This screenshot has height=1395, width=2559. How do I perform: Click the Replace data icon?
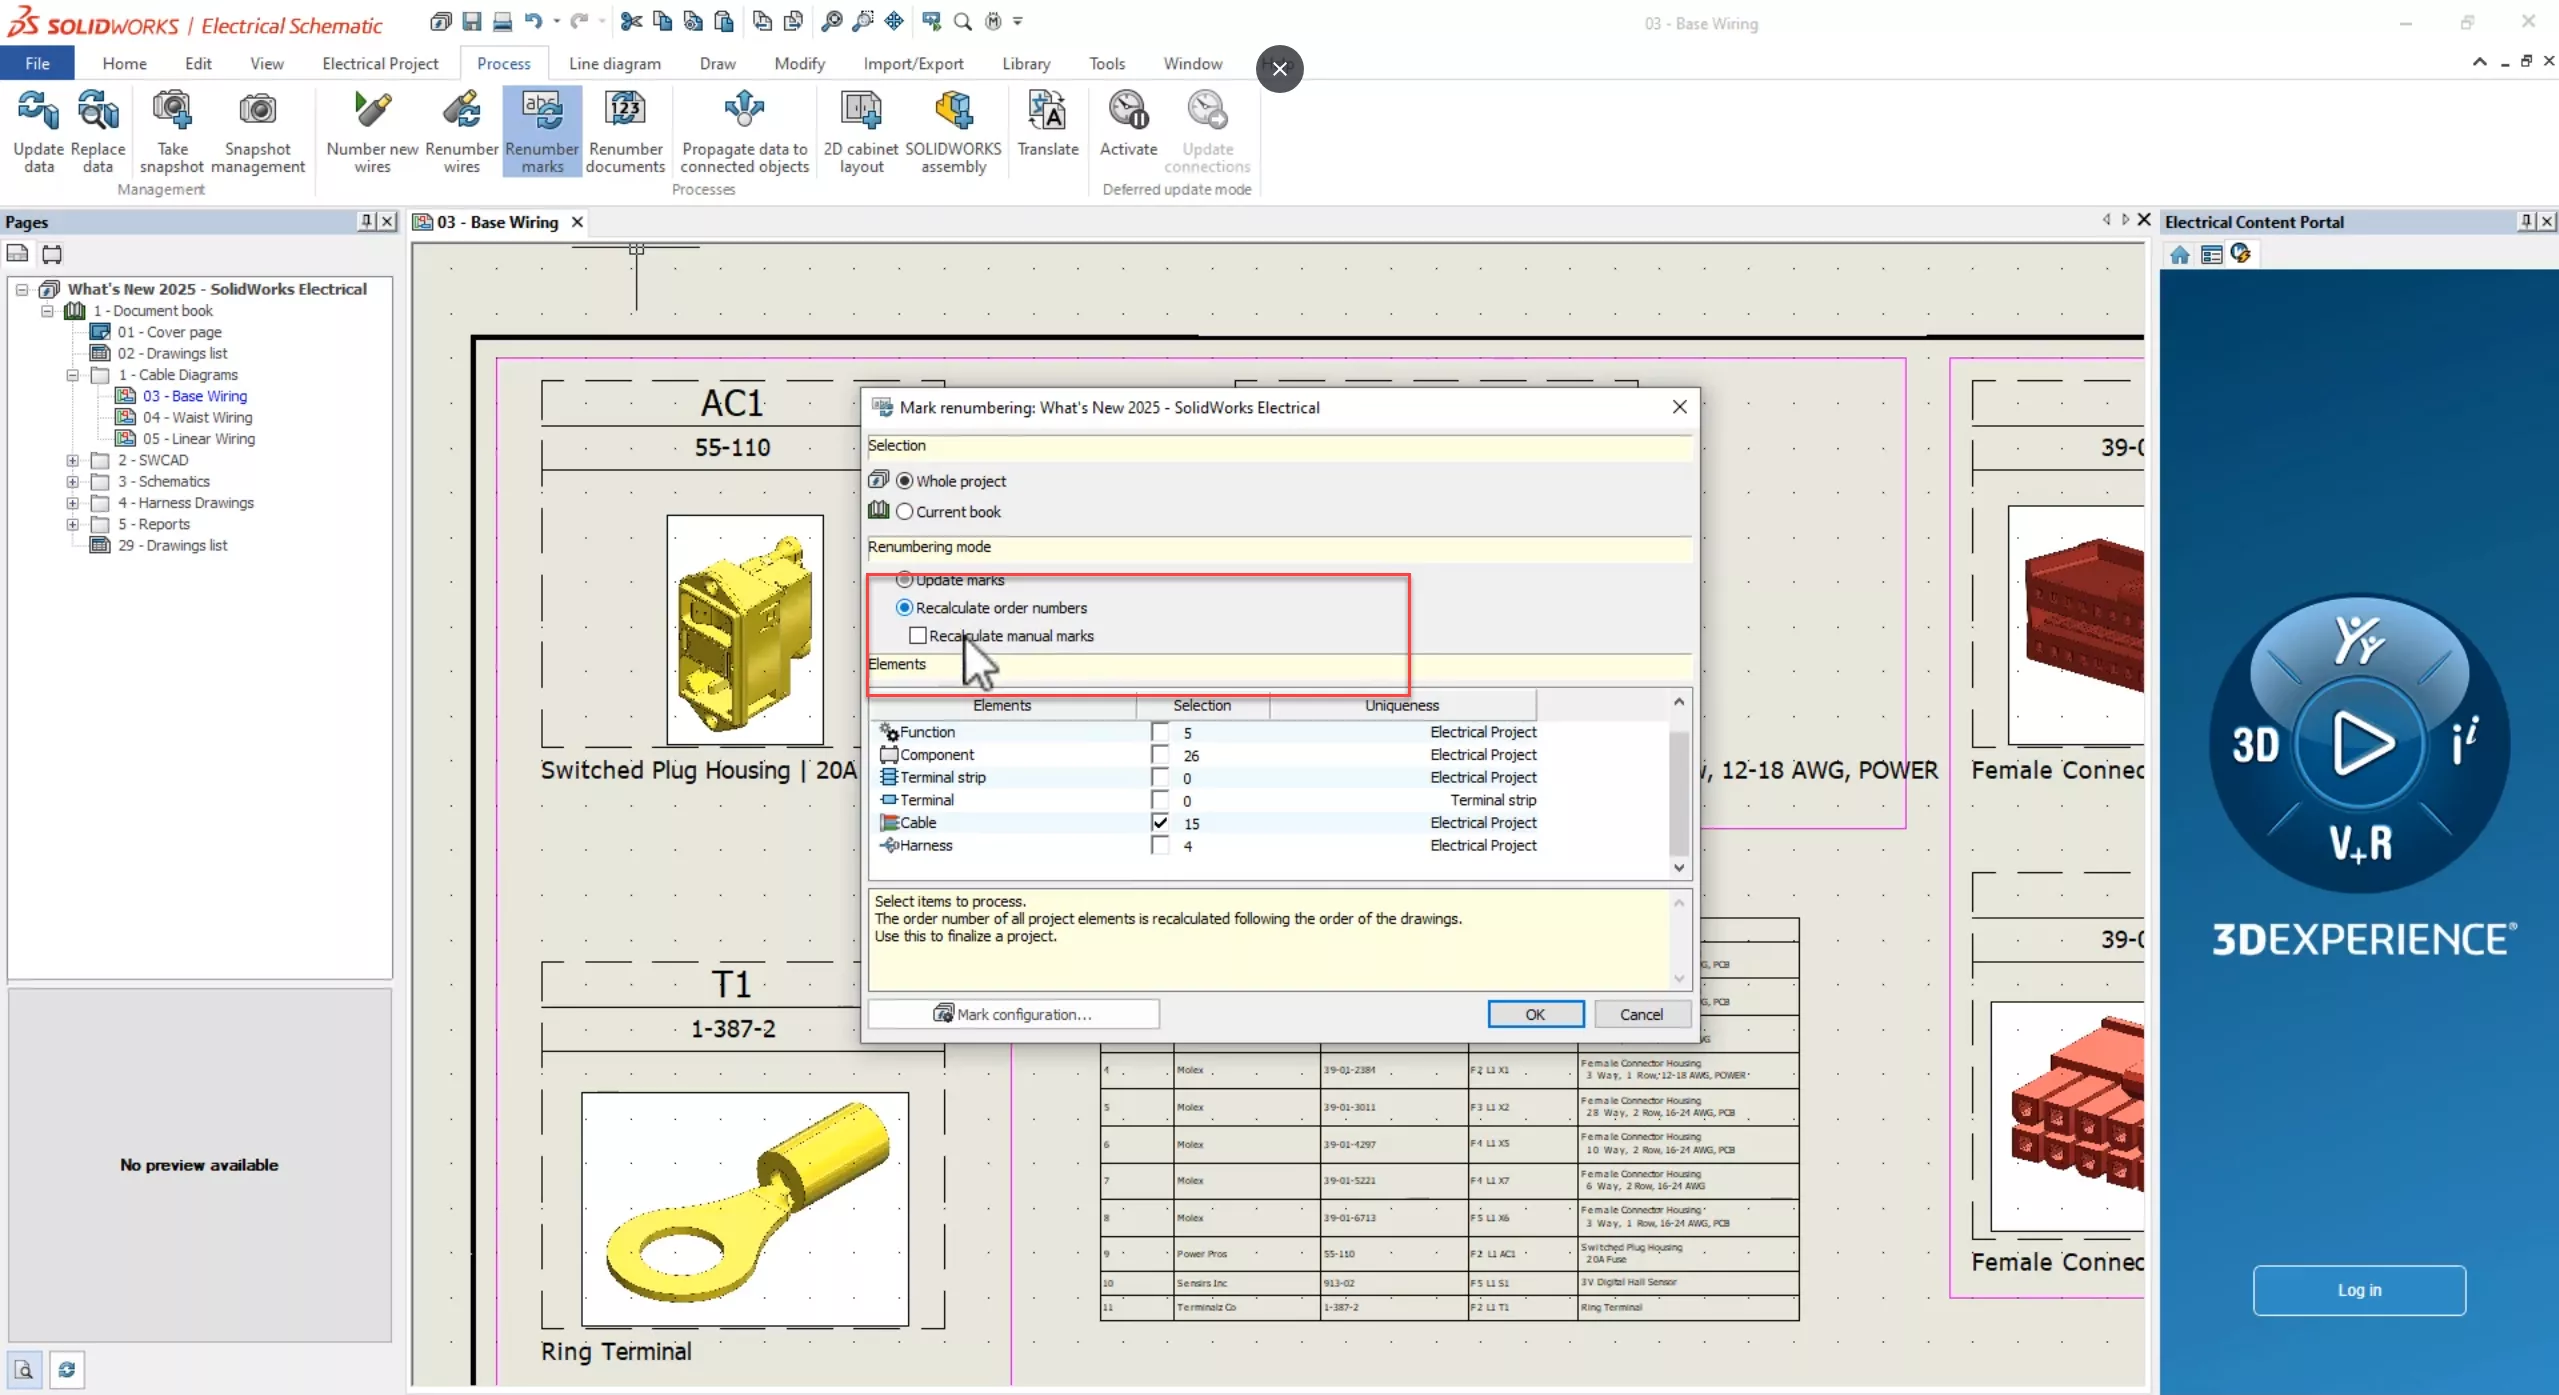coord(97,131)
